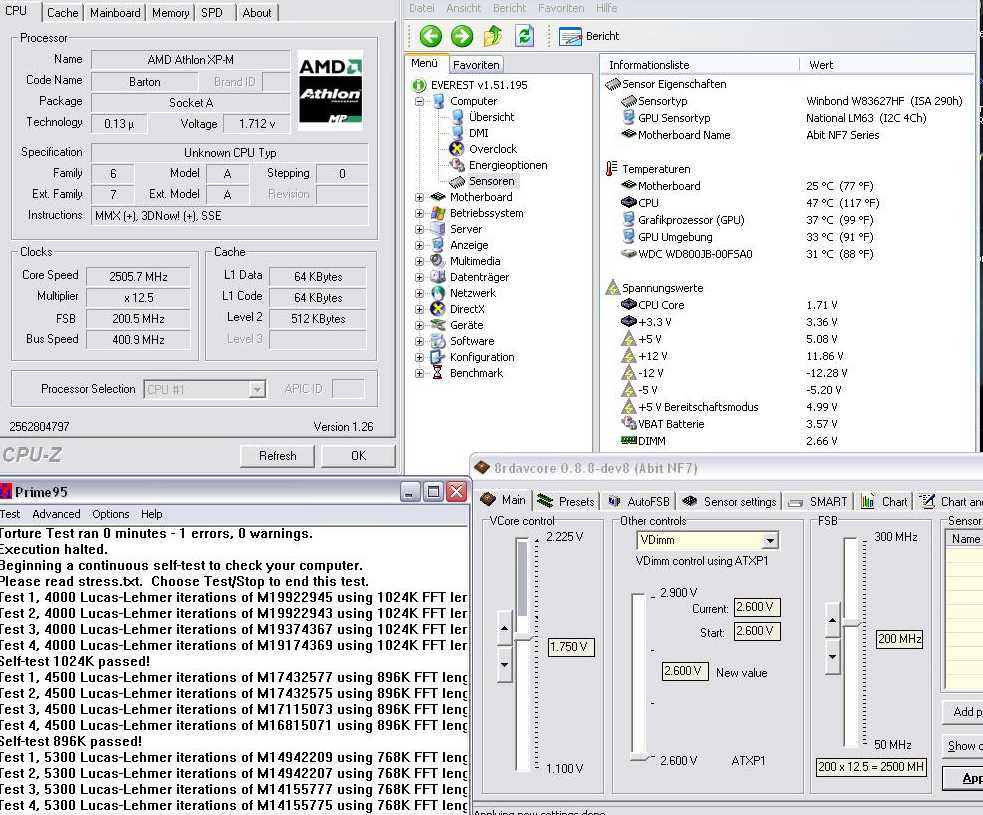The height and width of the screenshot is (815, 983).
Task: Switch to the Sensor settings tab in 8rdavcore
Action: (730, 501)
